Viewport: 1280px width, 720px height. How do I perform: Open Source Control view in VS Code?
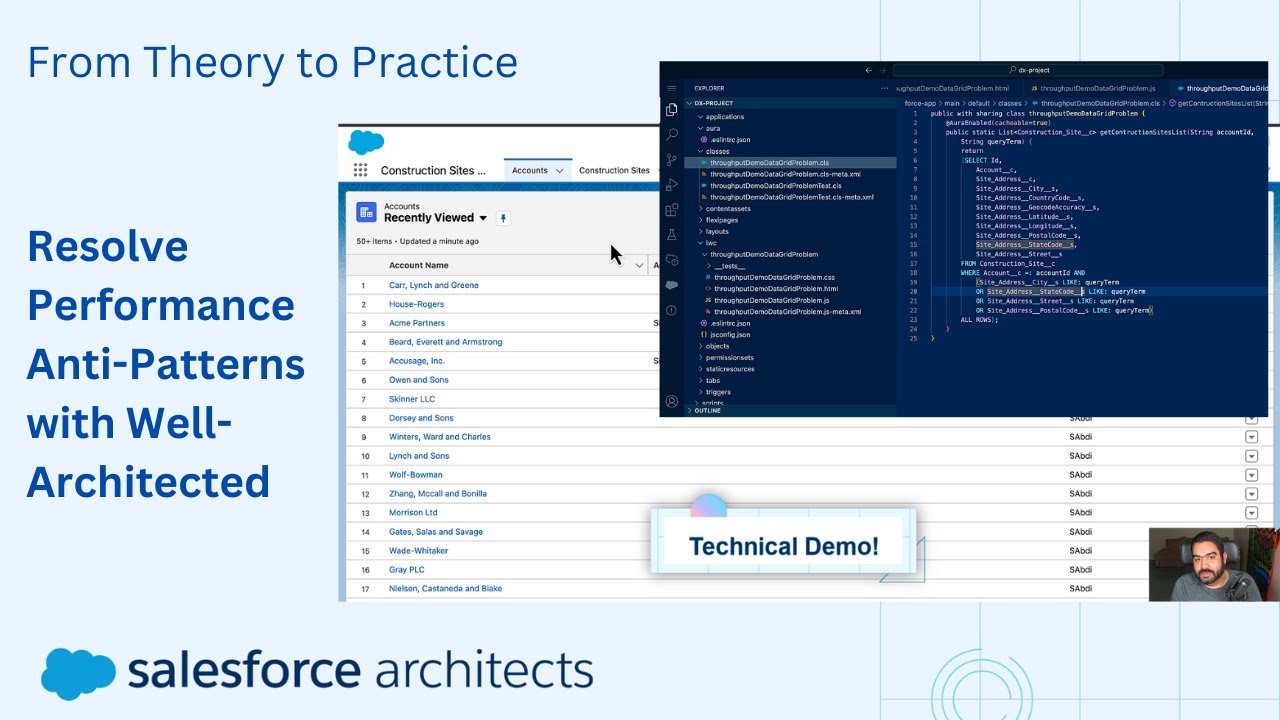pyautogui.click(x=672, y=159)
